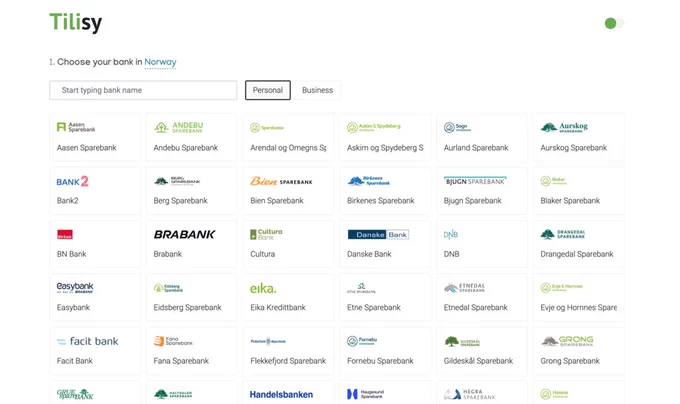Viewport: 680px width, 404px height.
Task: Choose 'Eika Kredittbank' name text
Action: (278, 307)
